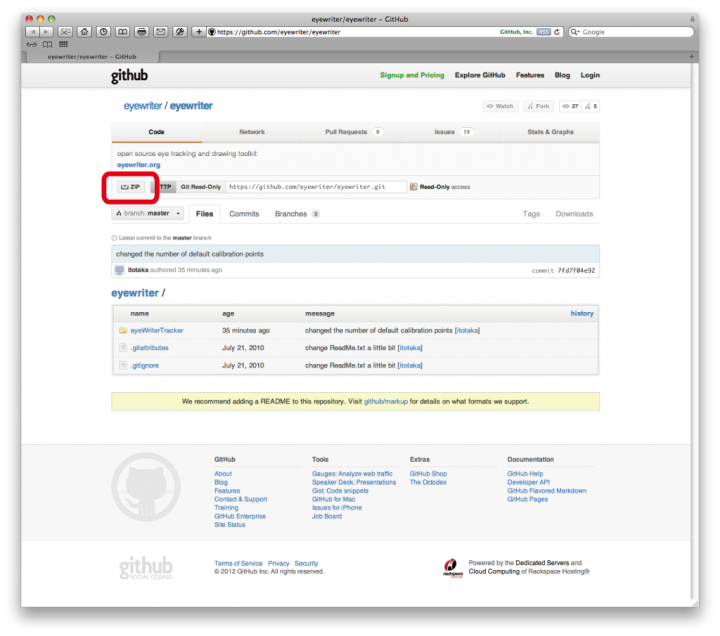Viewport: 720px width, 636px height.
Task: Click the Print icon in the toolbar
Action: [x=142, y=32]
